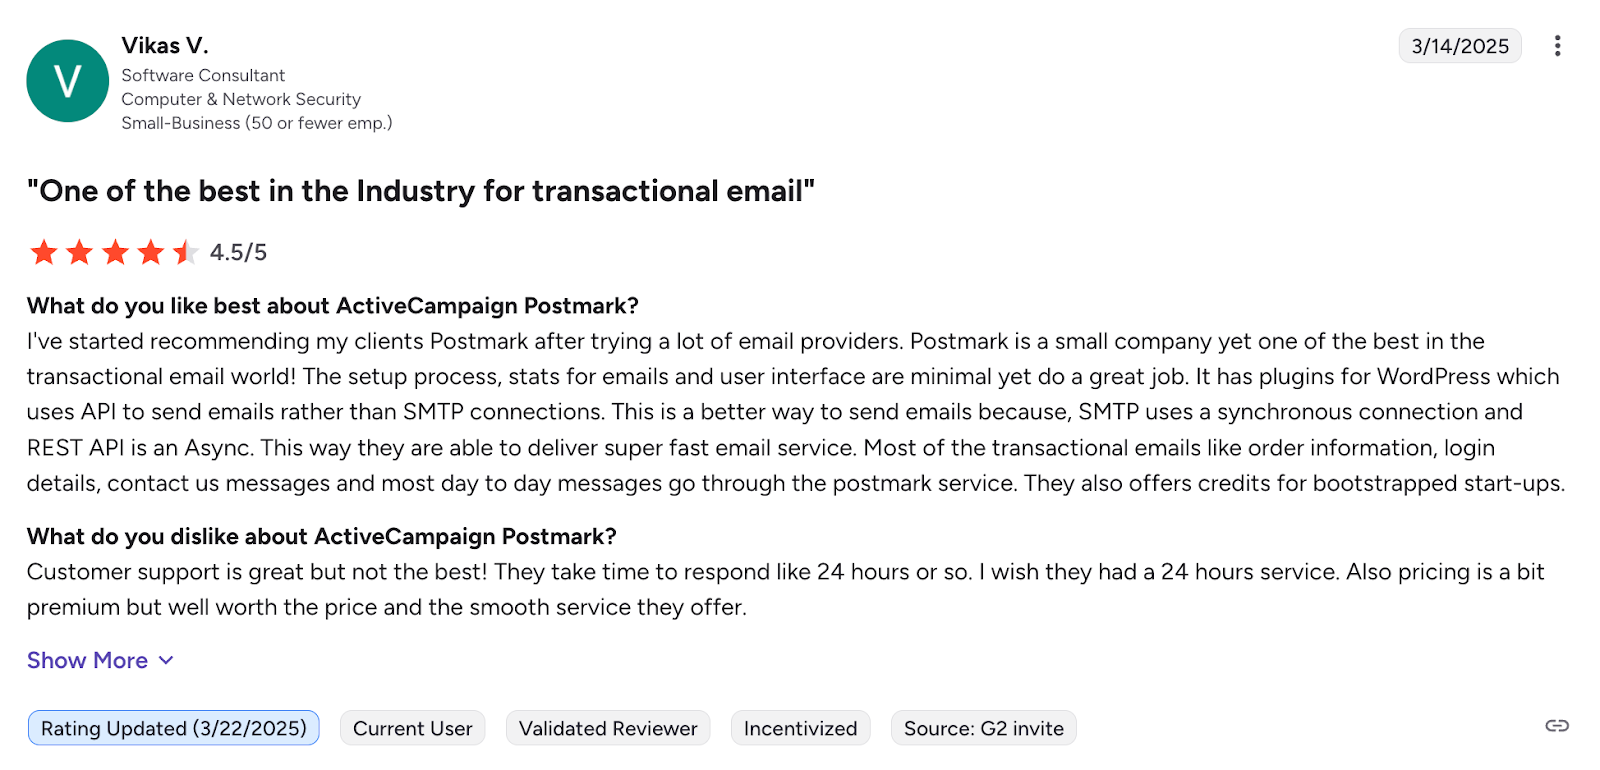Expand the review with Show More
1600x770 pixels.
[x=87, y=661]
